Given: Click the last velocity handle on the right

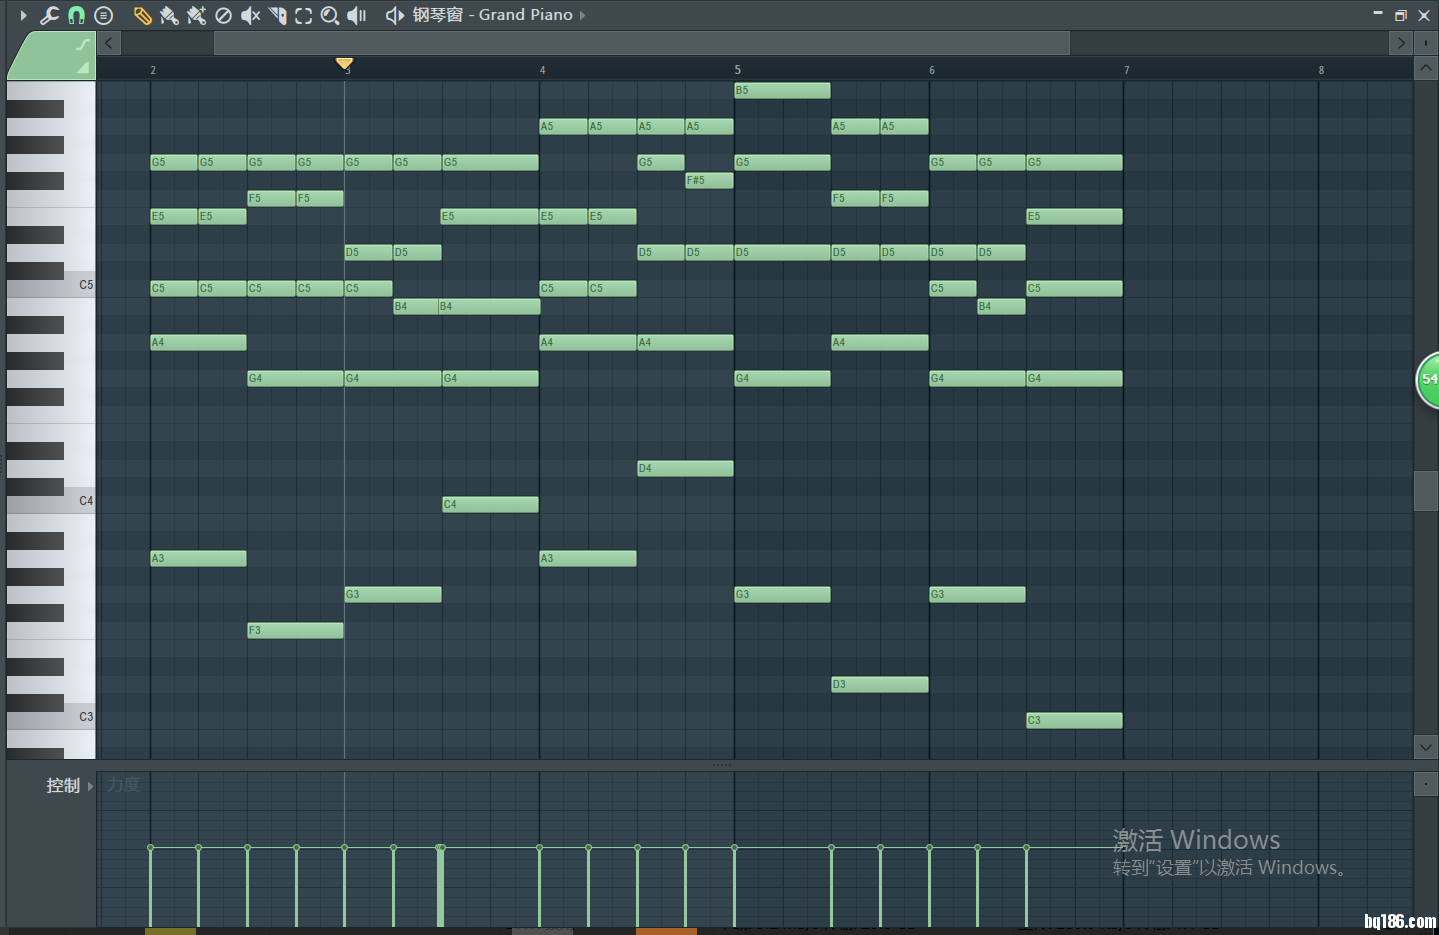Looking at the screenshot, I should click(1026, 848).
